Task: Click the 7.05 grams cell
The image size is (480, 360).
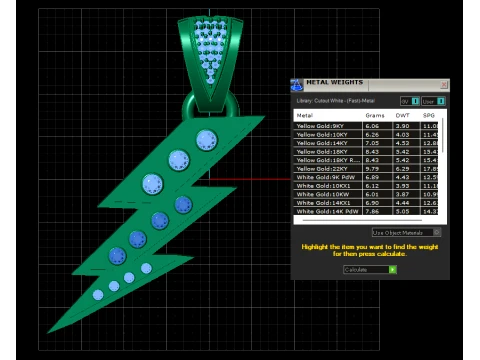Action: click(377, 143)
